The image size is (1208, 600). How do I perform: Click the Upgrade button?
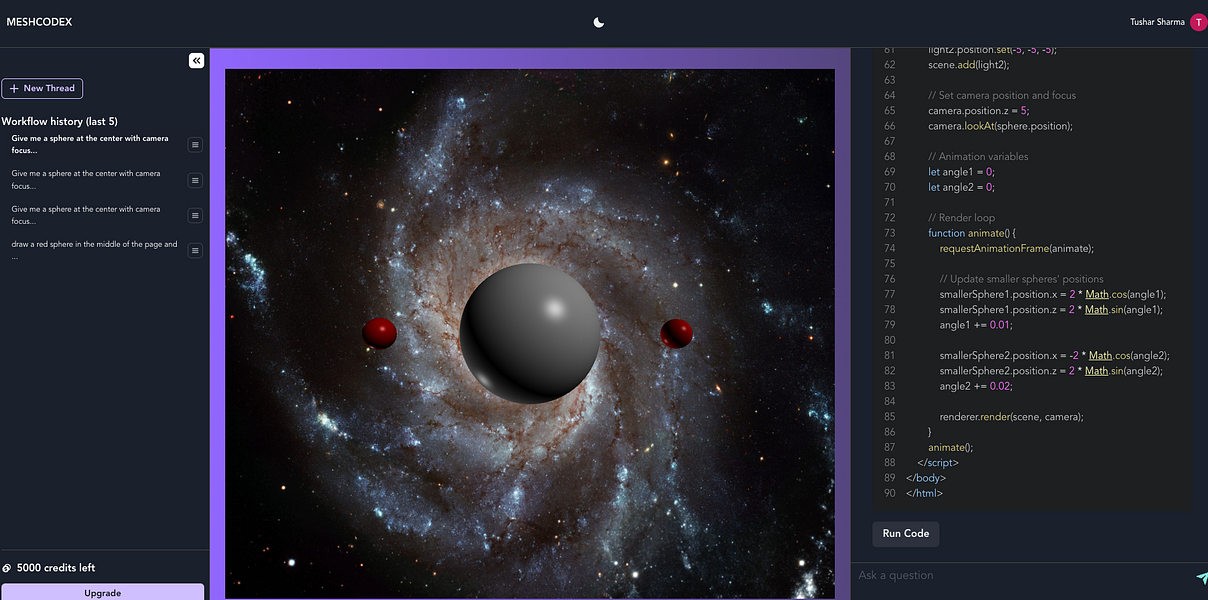(102, 592)
